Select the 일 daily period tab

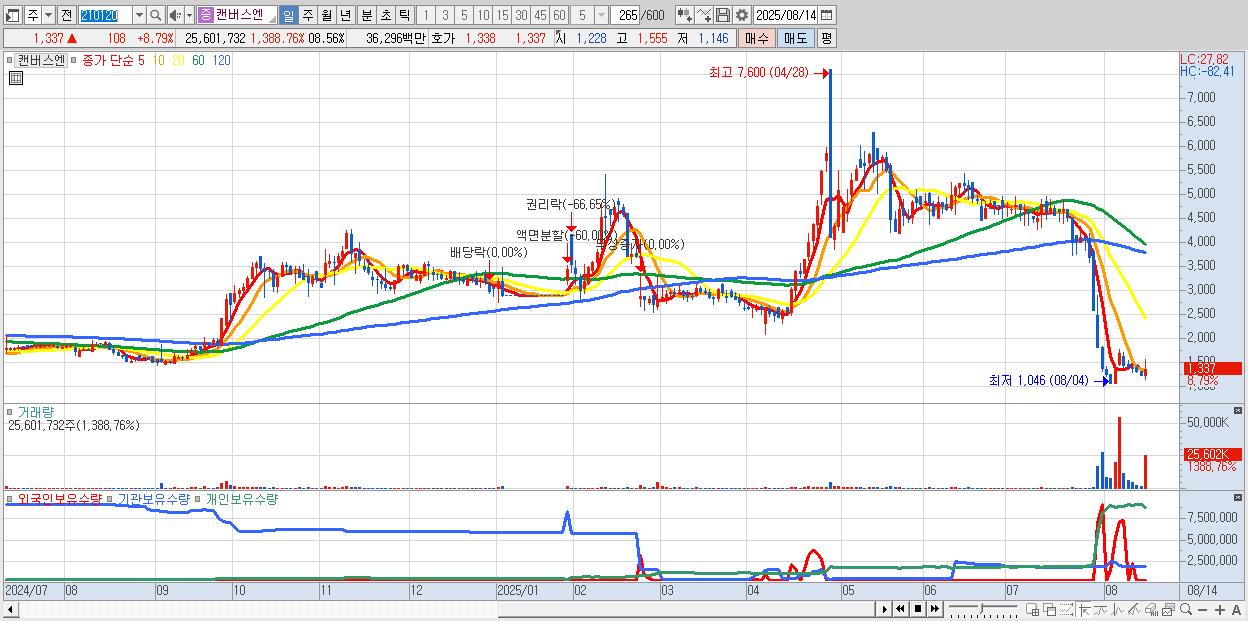(x=288, y=15)
